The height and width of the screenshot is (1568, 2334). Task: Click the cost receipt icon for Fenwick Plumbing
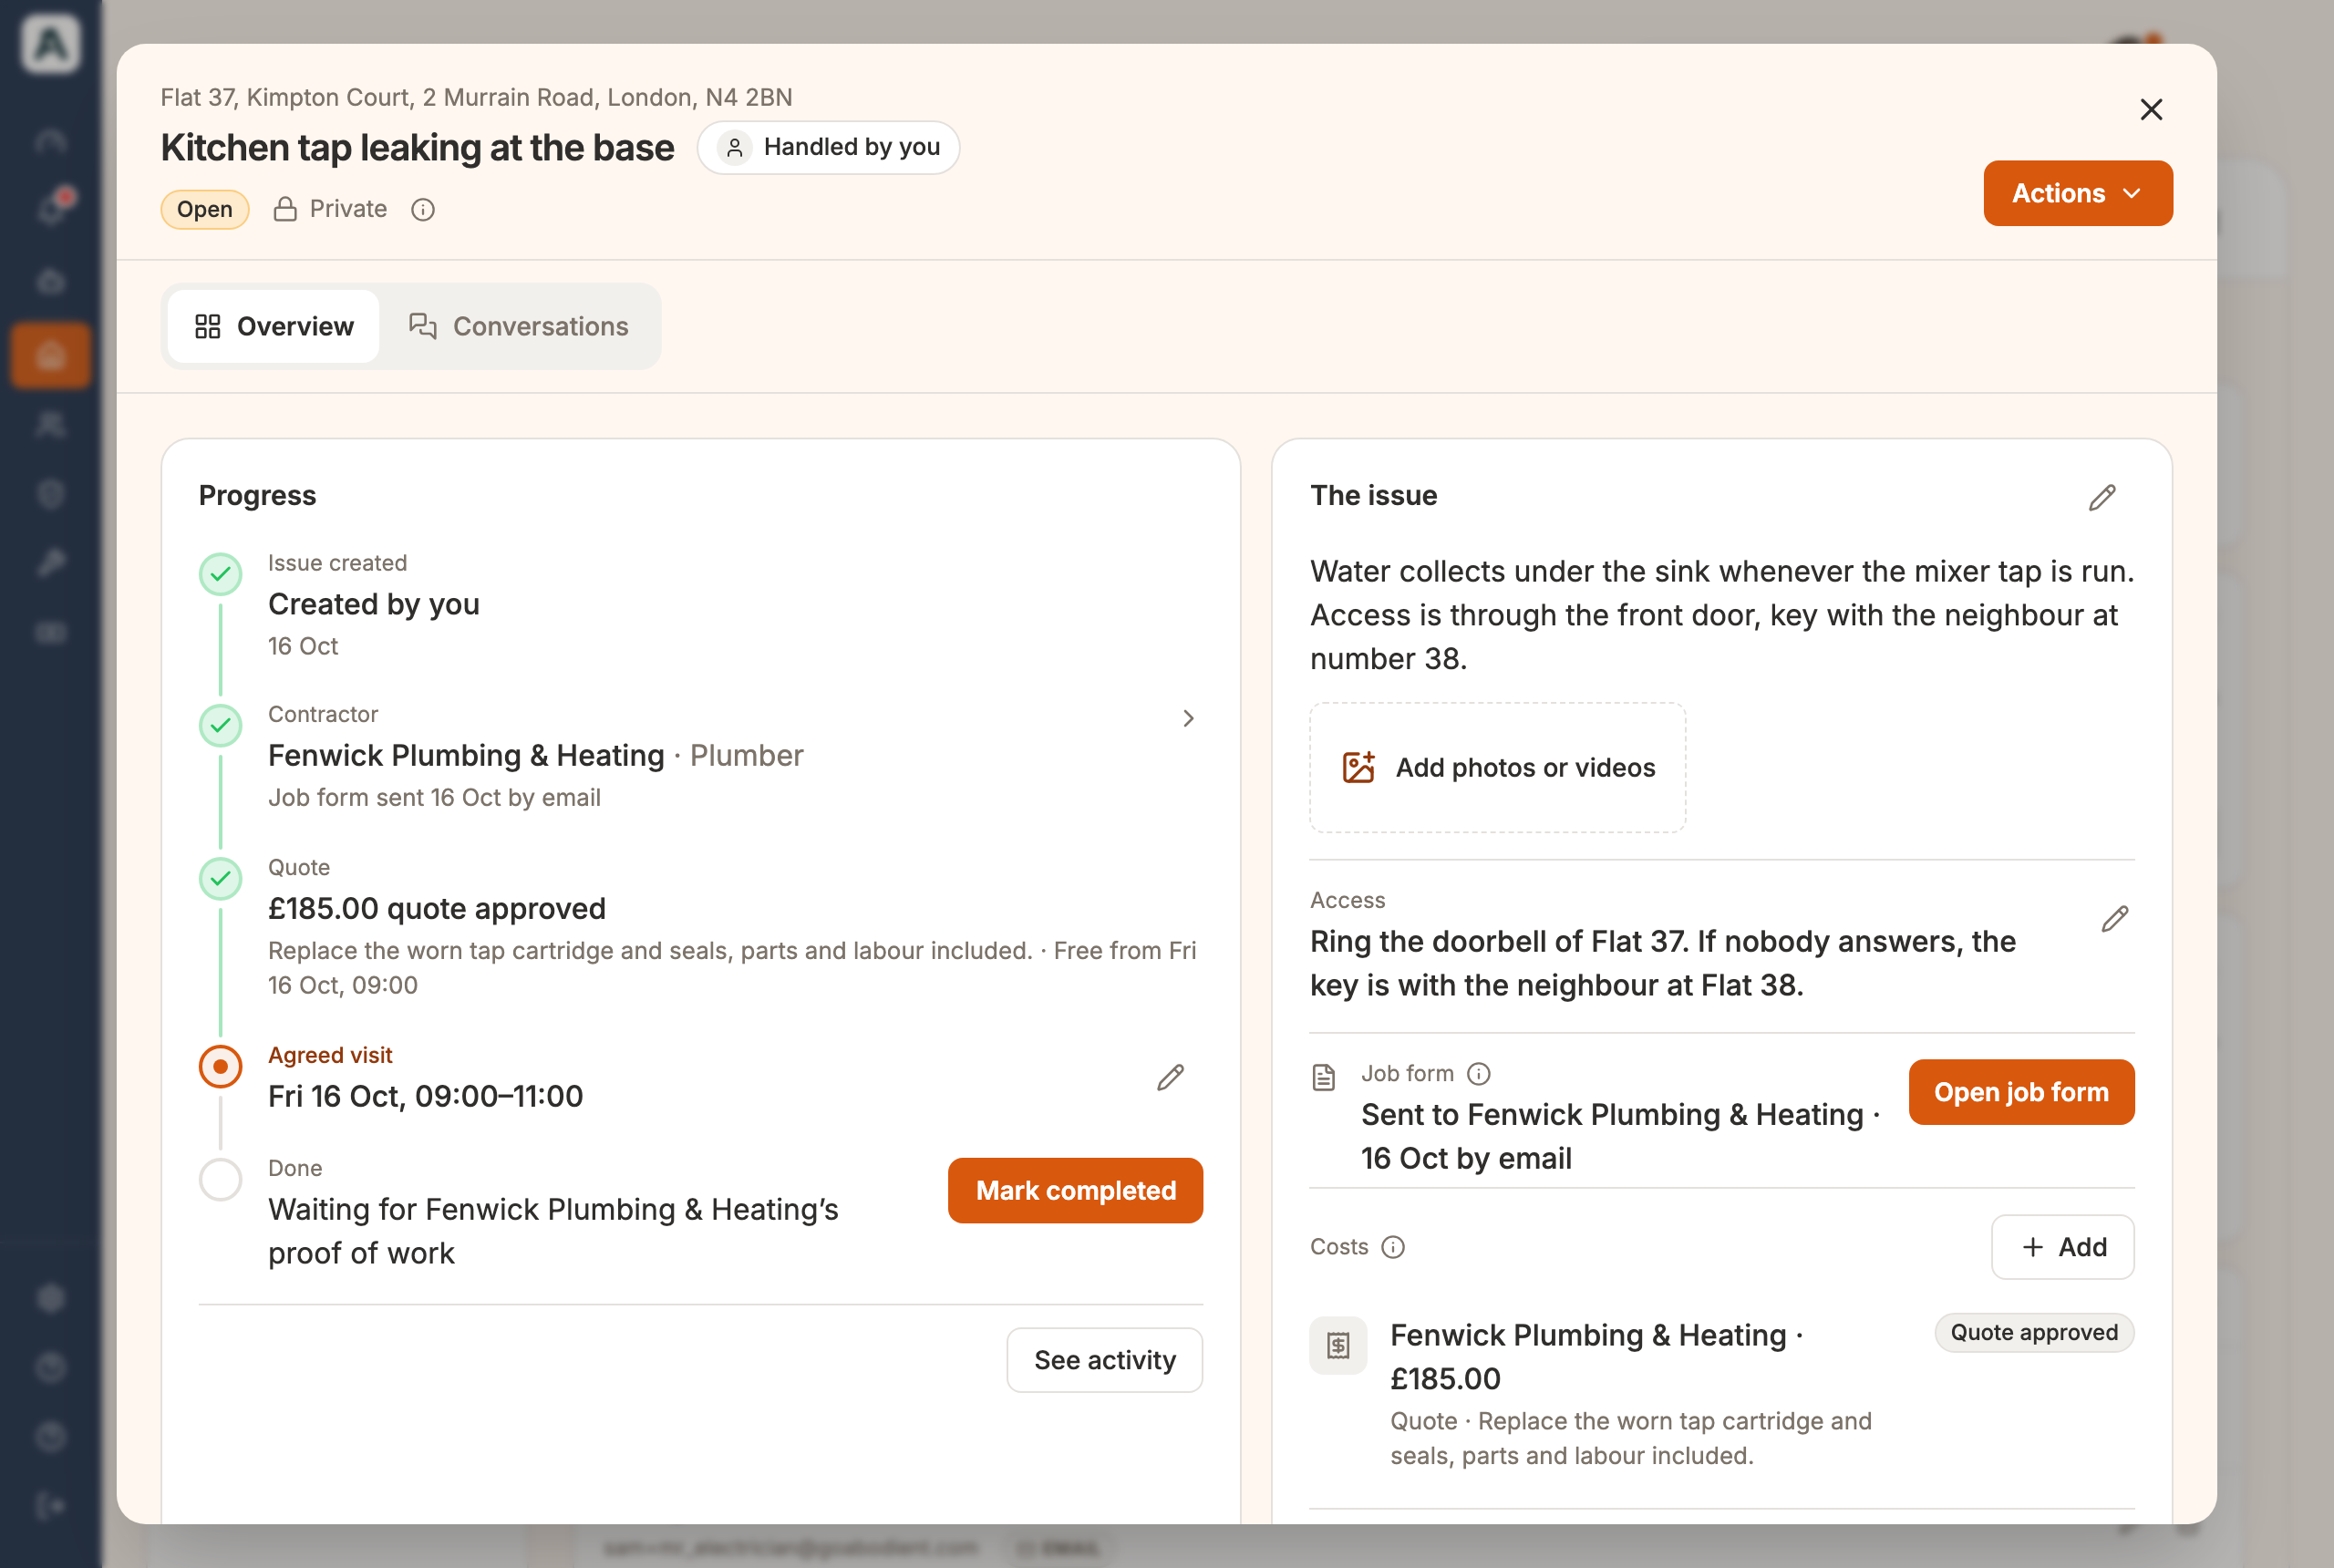[1338, 1345]
